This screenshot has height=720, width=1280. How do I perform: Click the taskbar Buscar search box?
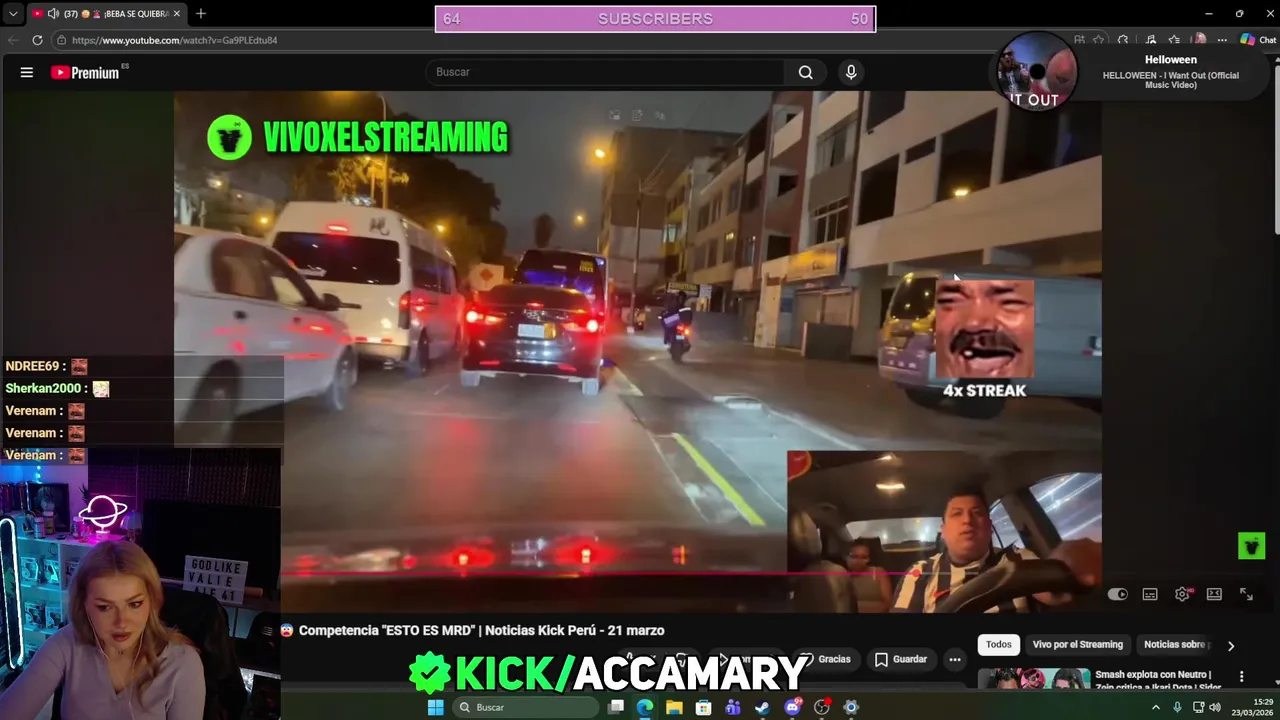pos(526,707)
